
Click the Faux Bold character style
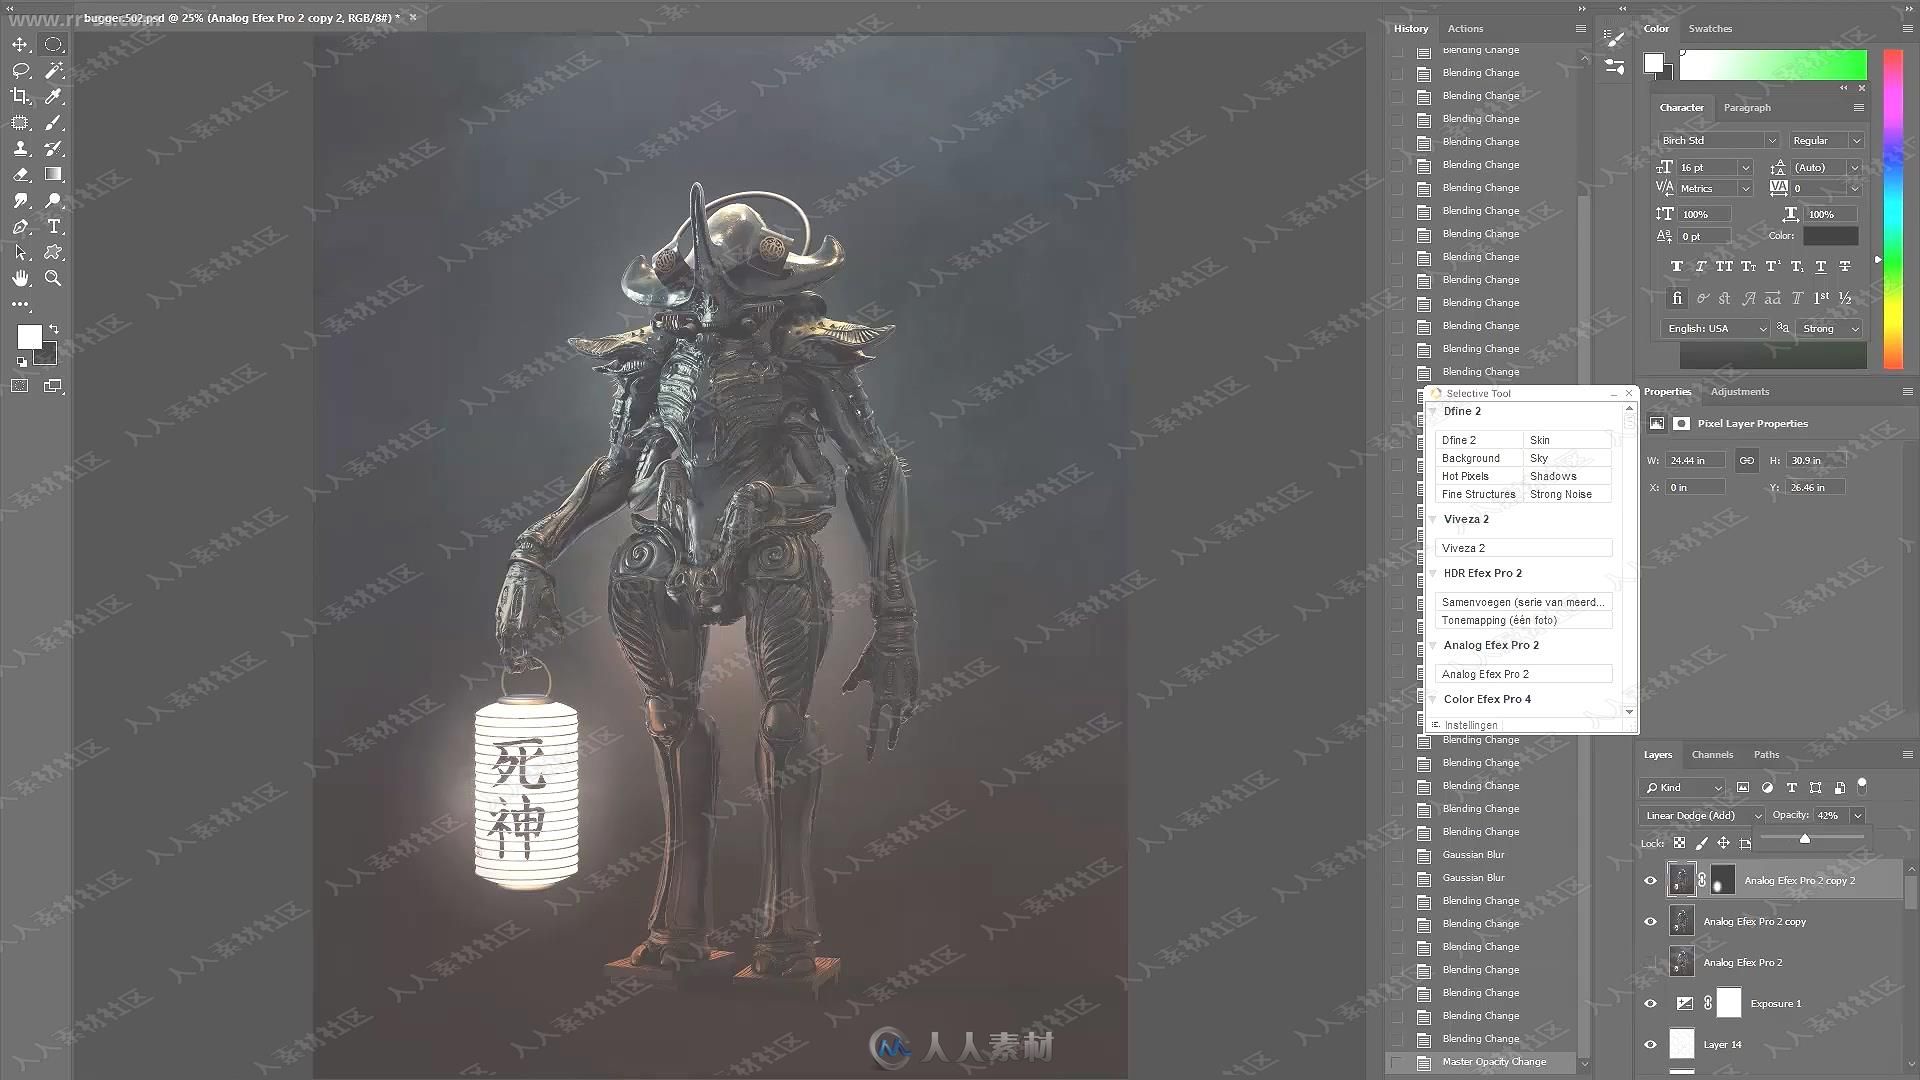(1677, 267)
